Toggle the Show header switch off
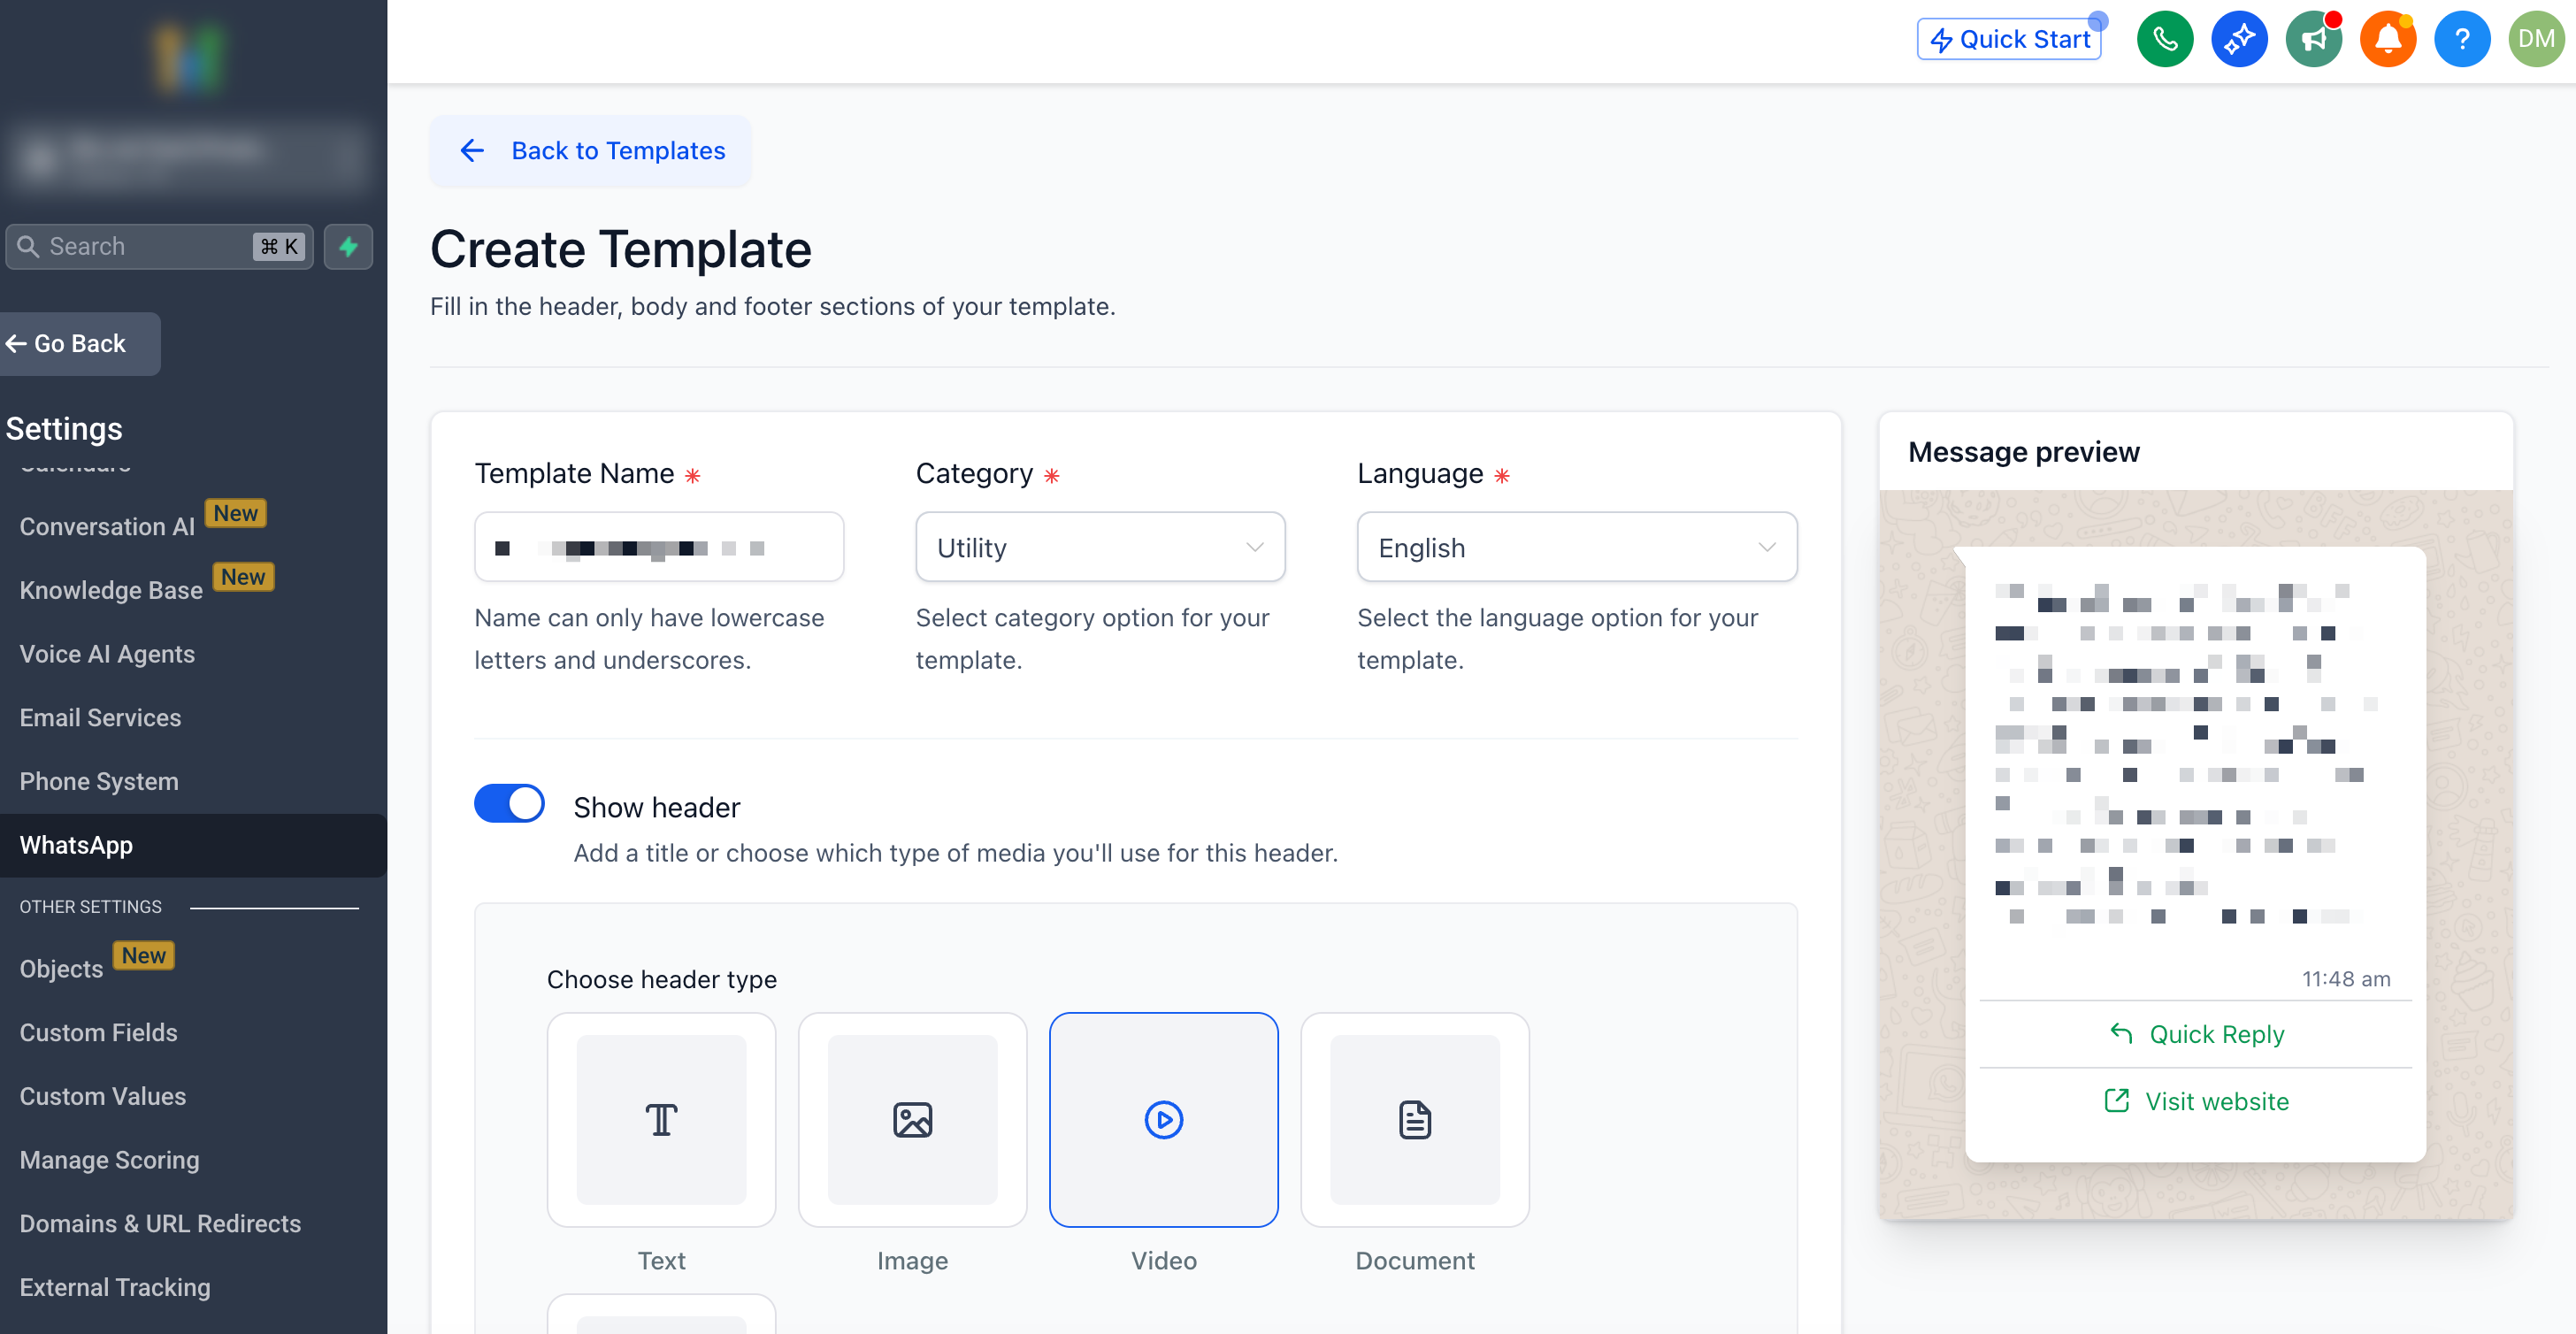The width and height of the screenshot is (2576, 1334). pyautogui.click(x=509, y=803)
